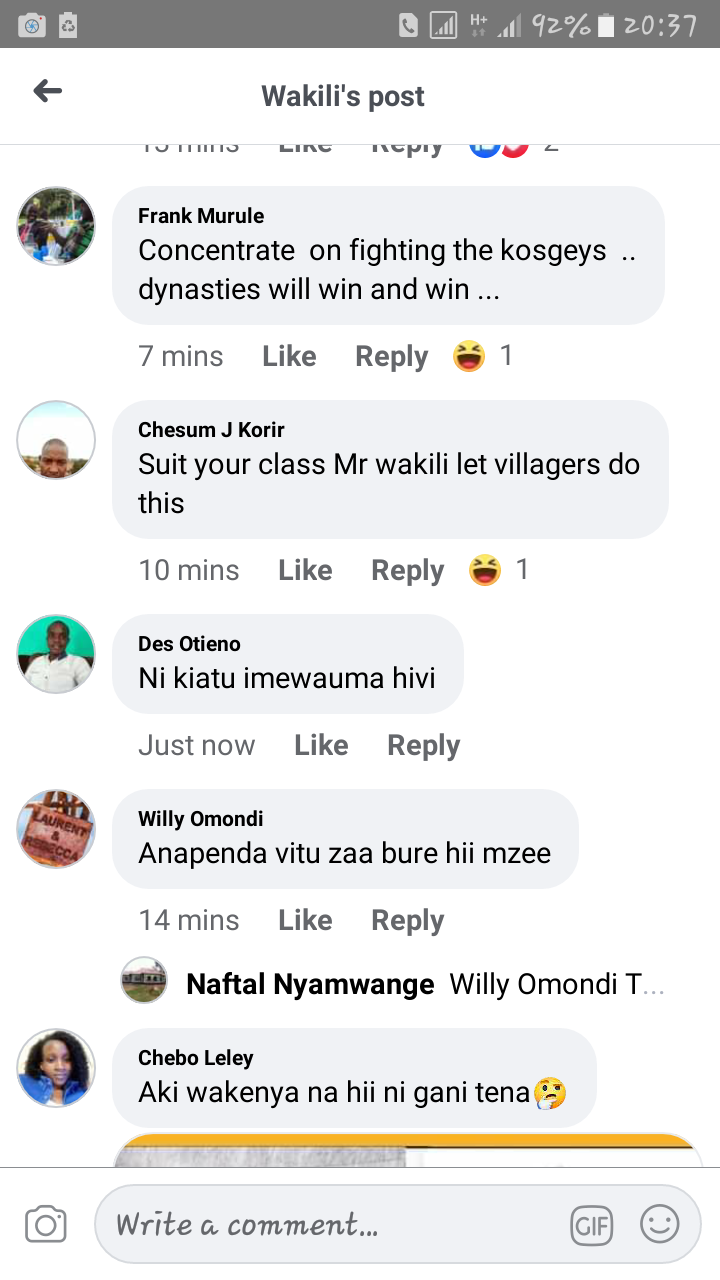Open Des Otieno's profile picture

(x=56, y=654)
